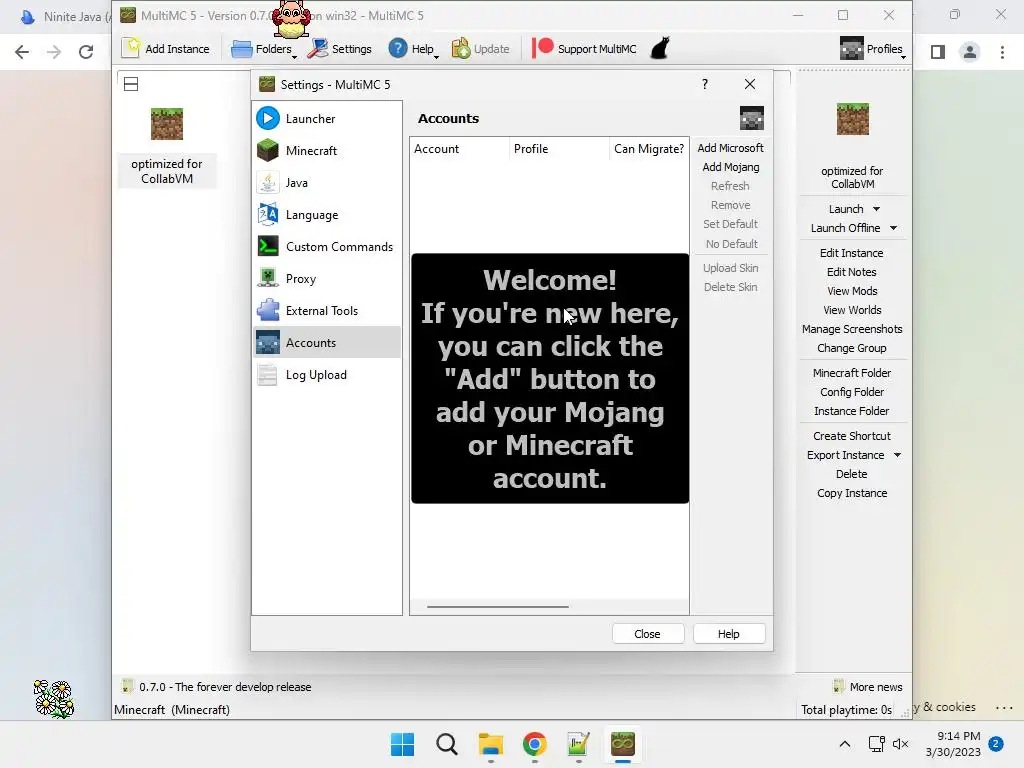This screenshot has width=1024, height=768.
Task: Click Edit Notes in side panel
Action: pyautogui.click(x=852, y=272)
